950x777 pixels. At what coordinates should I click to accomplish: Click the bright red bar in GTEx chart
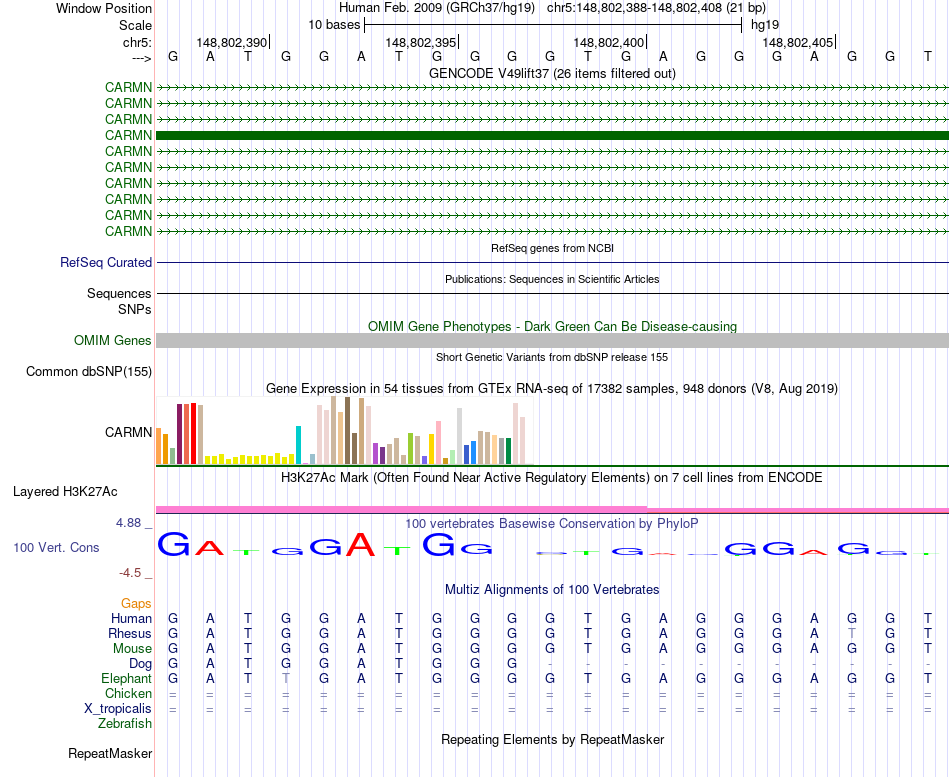193,434
